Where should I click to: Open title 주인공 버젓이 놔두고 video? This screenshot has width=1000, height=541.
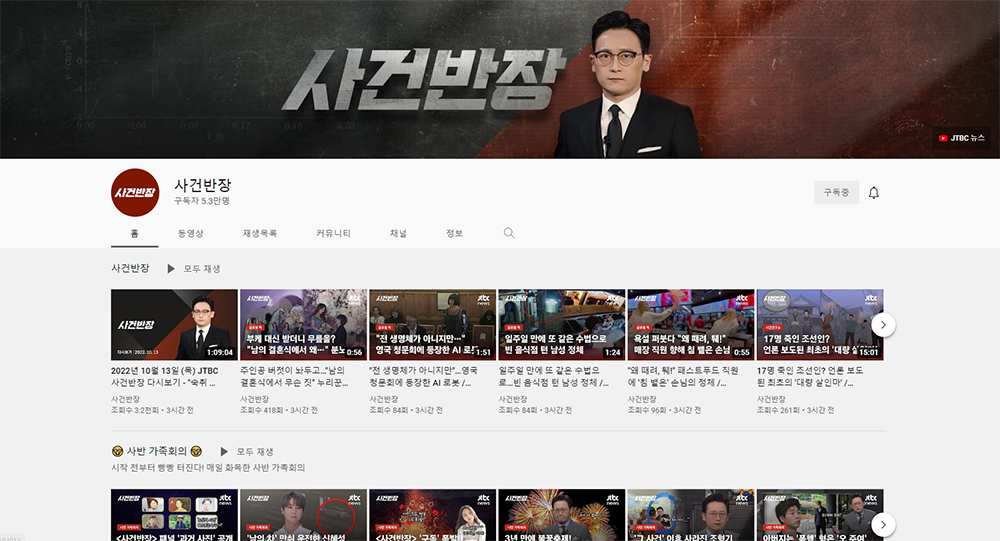[294, 376]
